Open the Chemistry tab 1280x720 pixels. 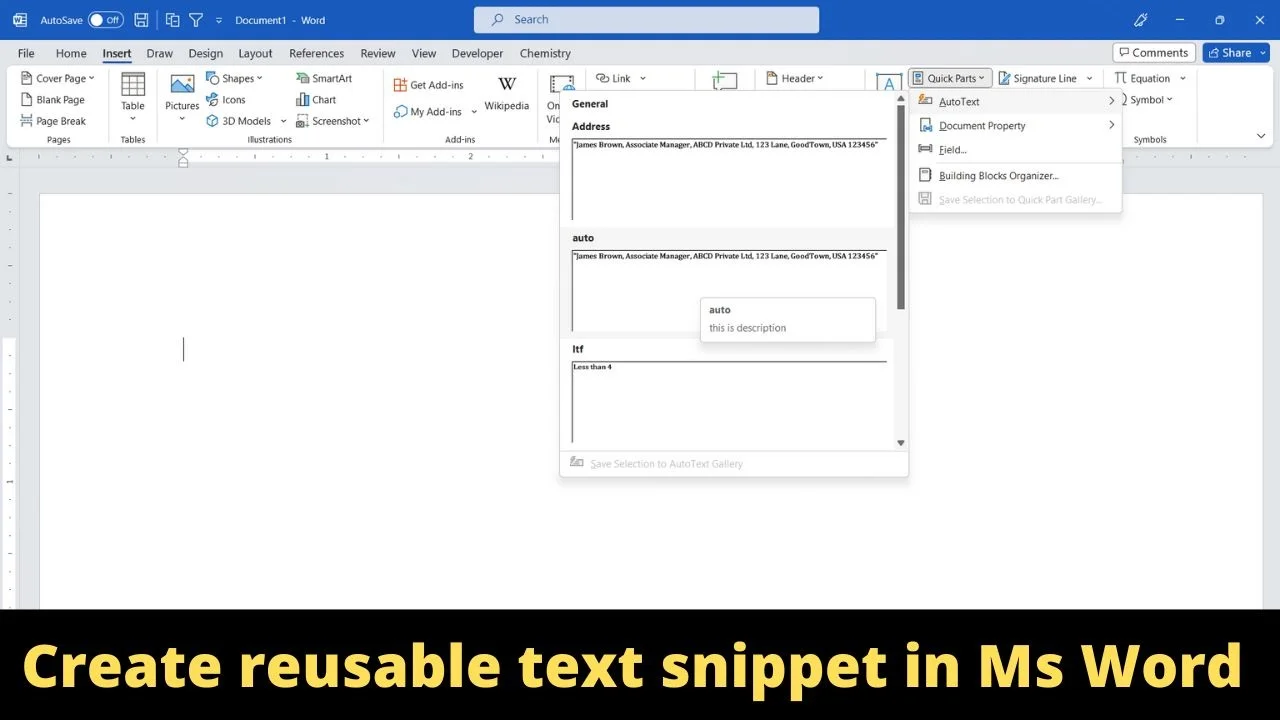[545, 54]
